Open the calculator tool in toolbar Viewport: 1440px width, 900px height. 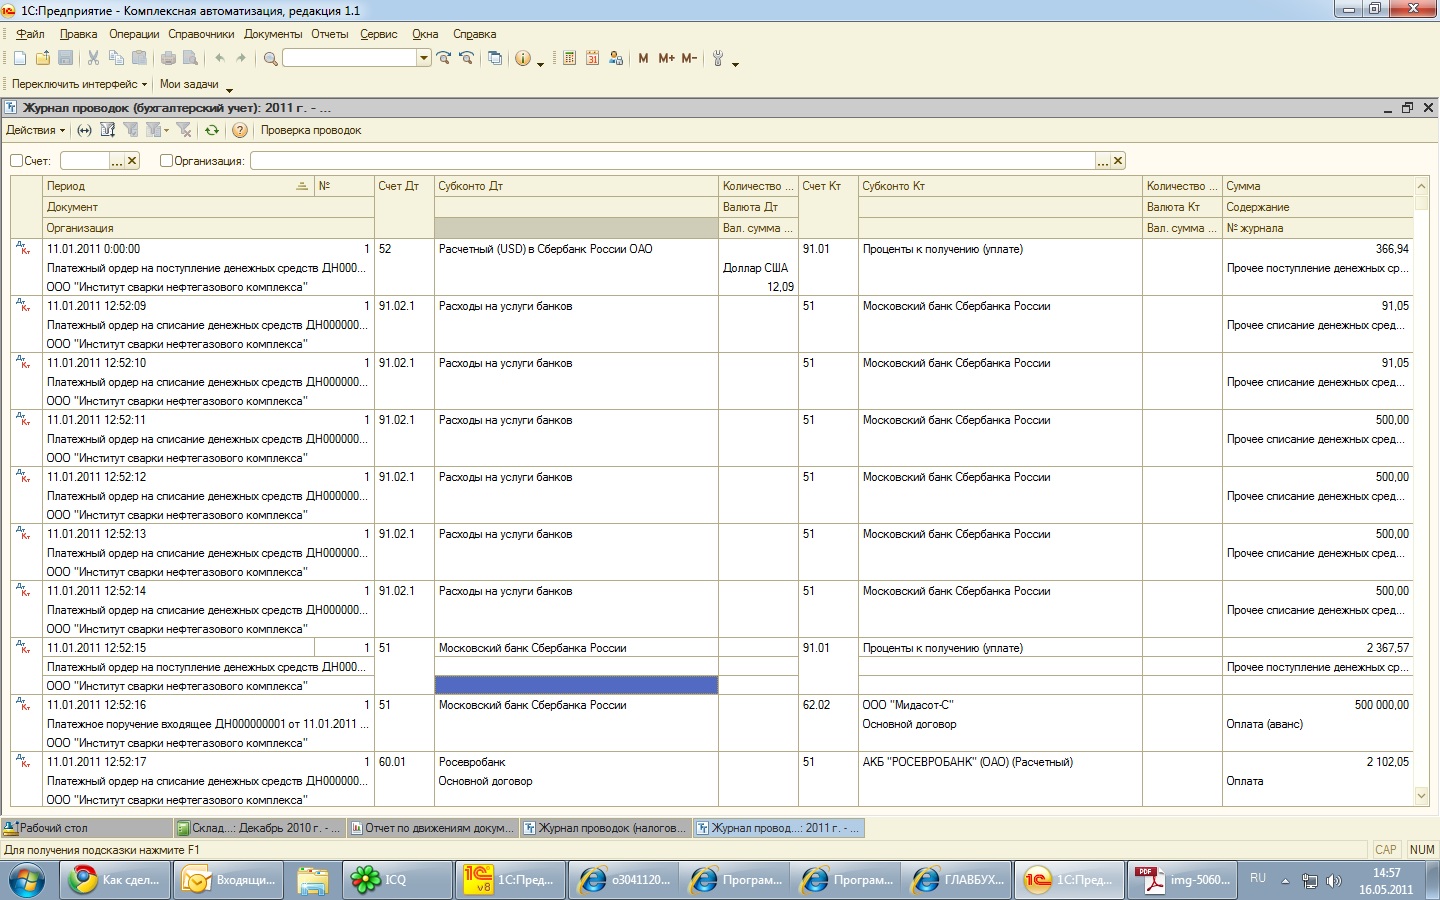coord(569,59)
